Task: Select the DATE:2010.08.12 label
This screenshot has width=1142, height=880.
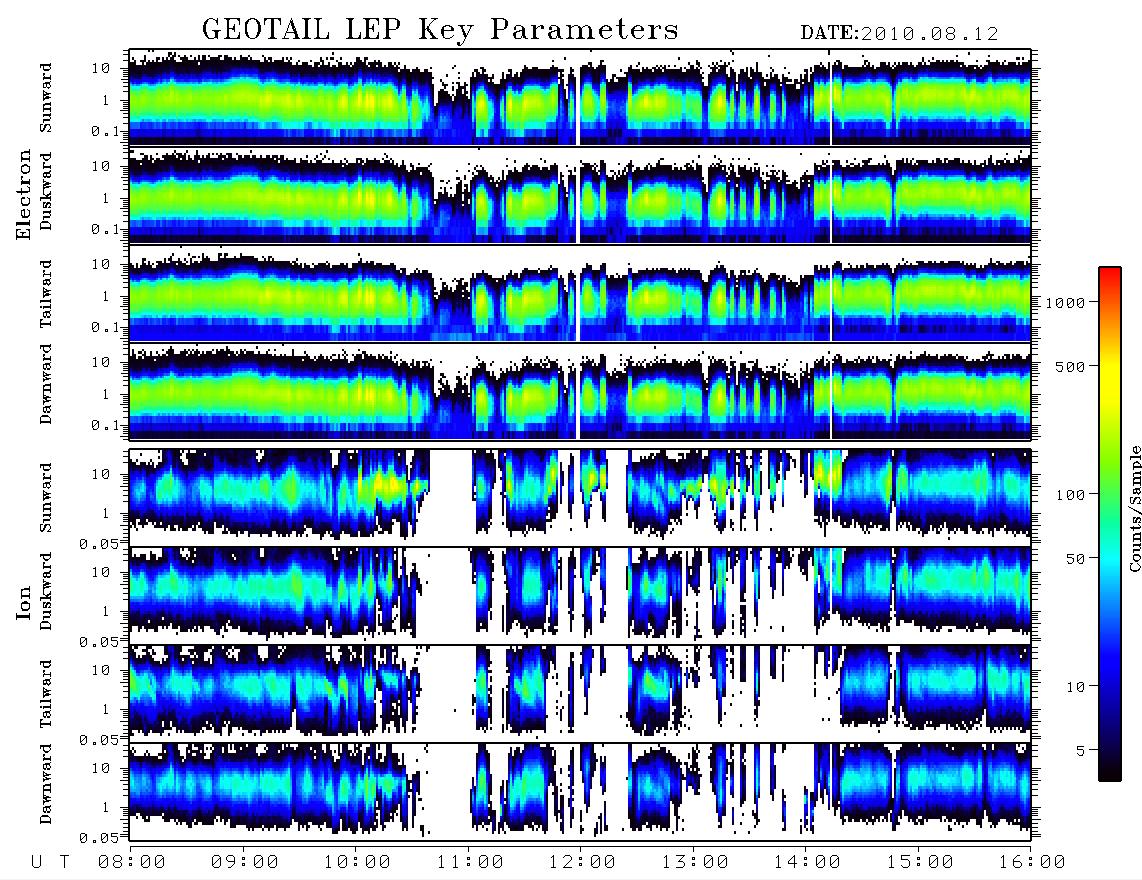Action: [899, 34]
